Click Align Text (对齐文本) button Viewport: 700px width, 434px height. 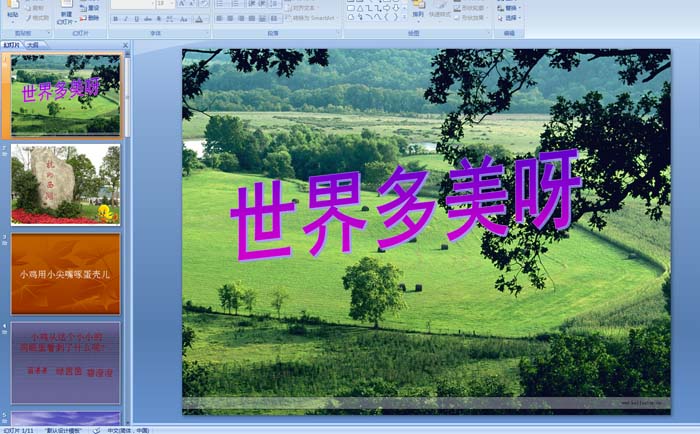pyautogui.click(x=304, y=8)
